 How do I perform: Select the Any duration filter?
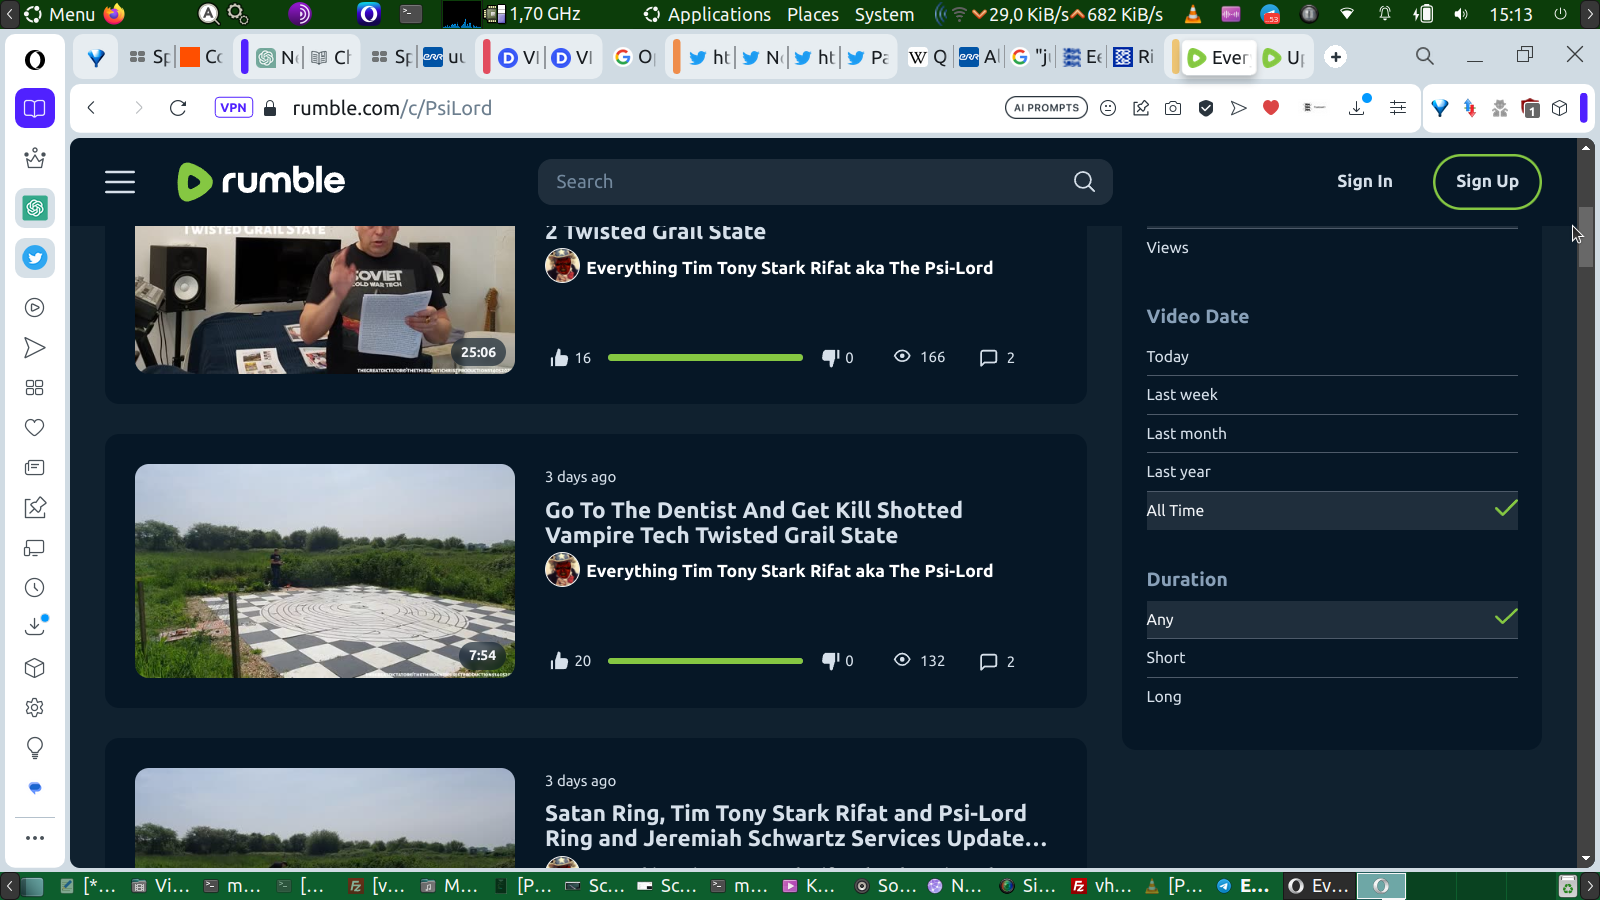pos(1332,620)
